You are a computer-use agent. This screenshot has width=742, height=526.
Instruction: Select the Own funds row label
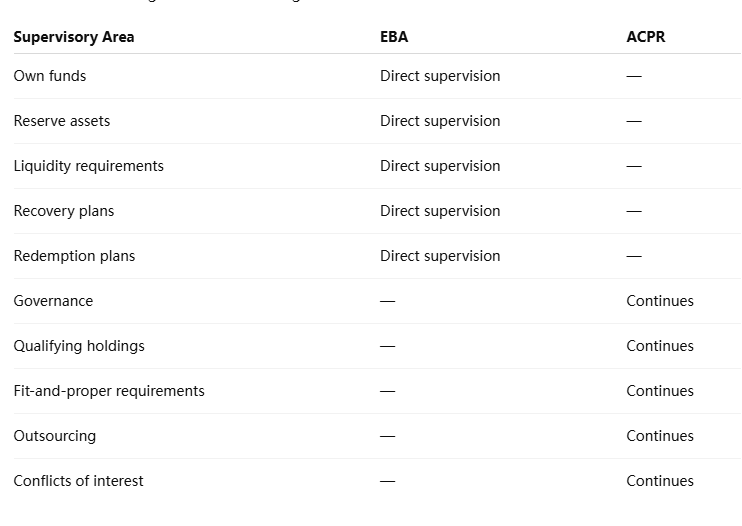[50, 76]
